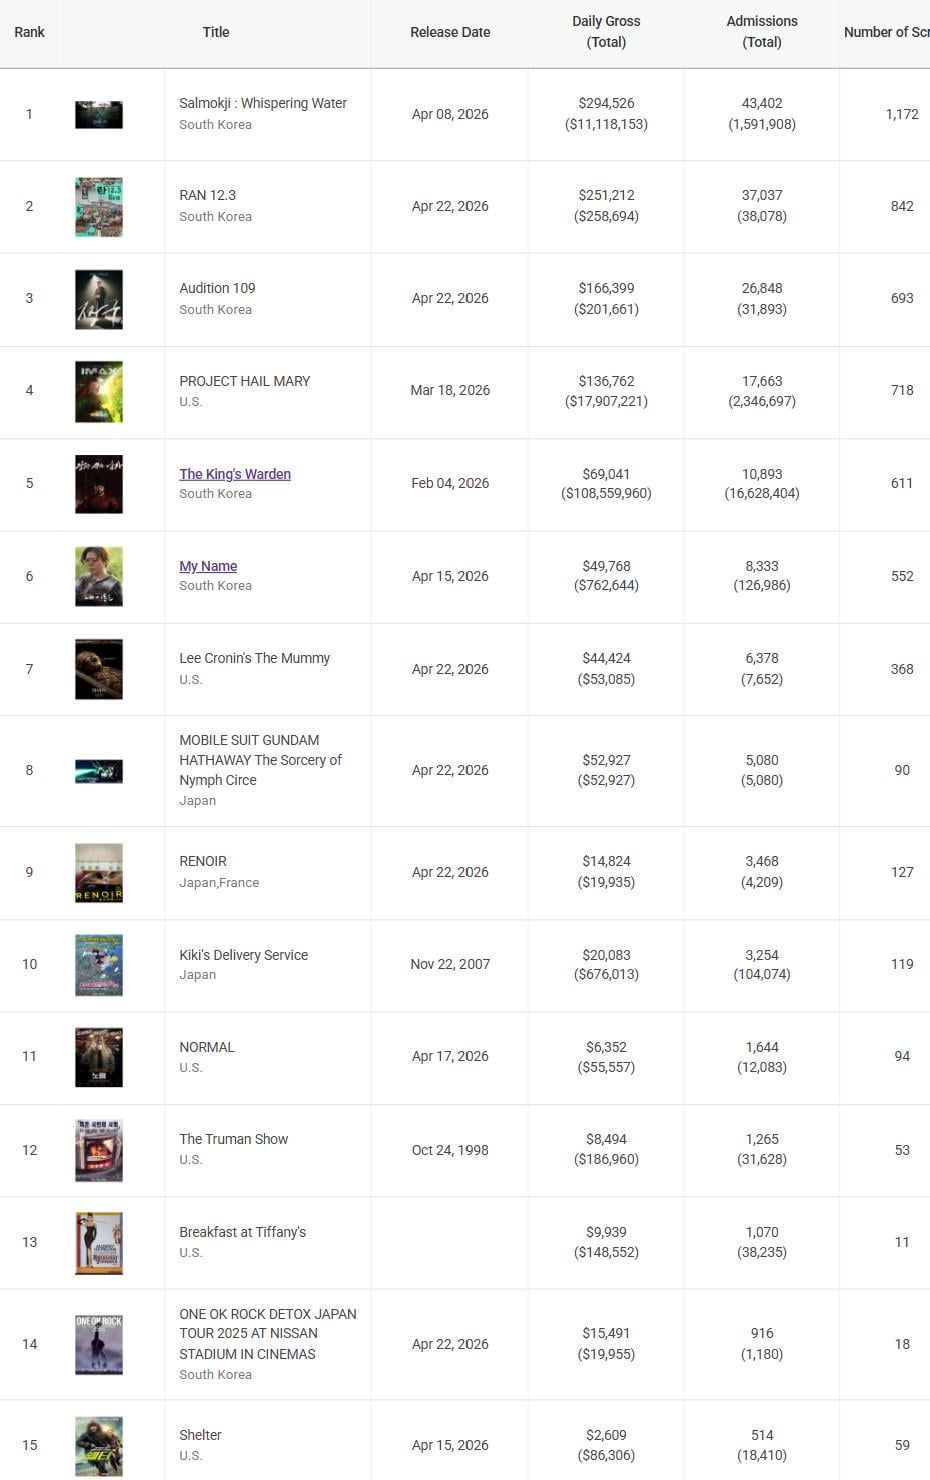This screenshot has height=1480, width=930.
Task: Click the Lee Cronin's The Mummy title
Action: 254,658
